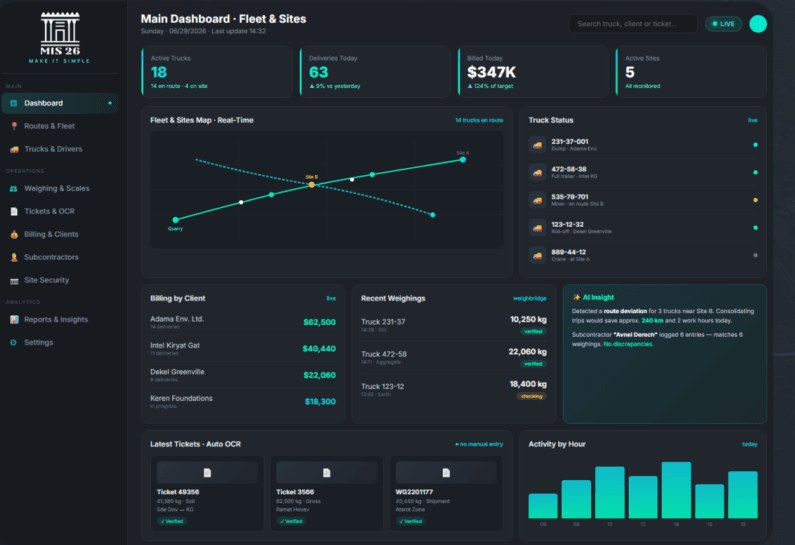
Task: Click verified badge for Truck 231-37
Action: pyautogui.click(x=533, y=332)
